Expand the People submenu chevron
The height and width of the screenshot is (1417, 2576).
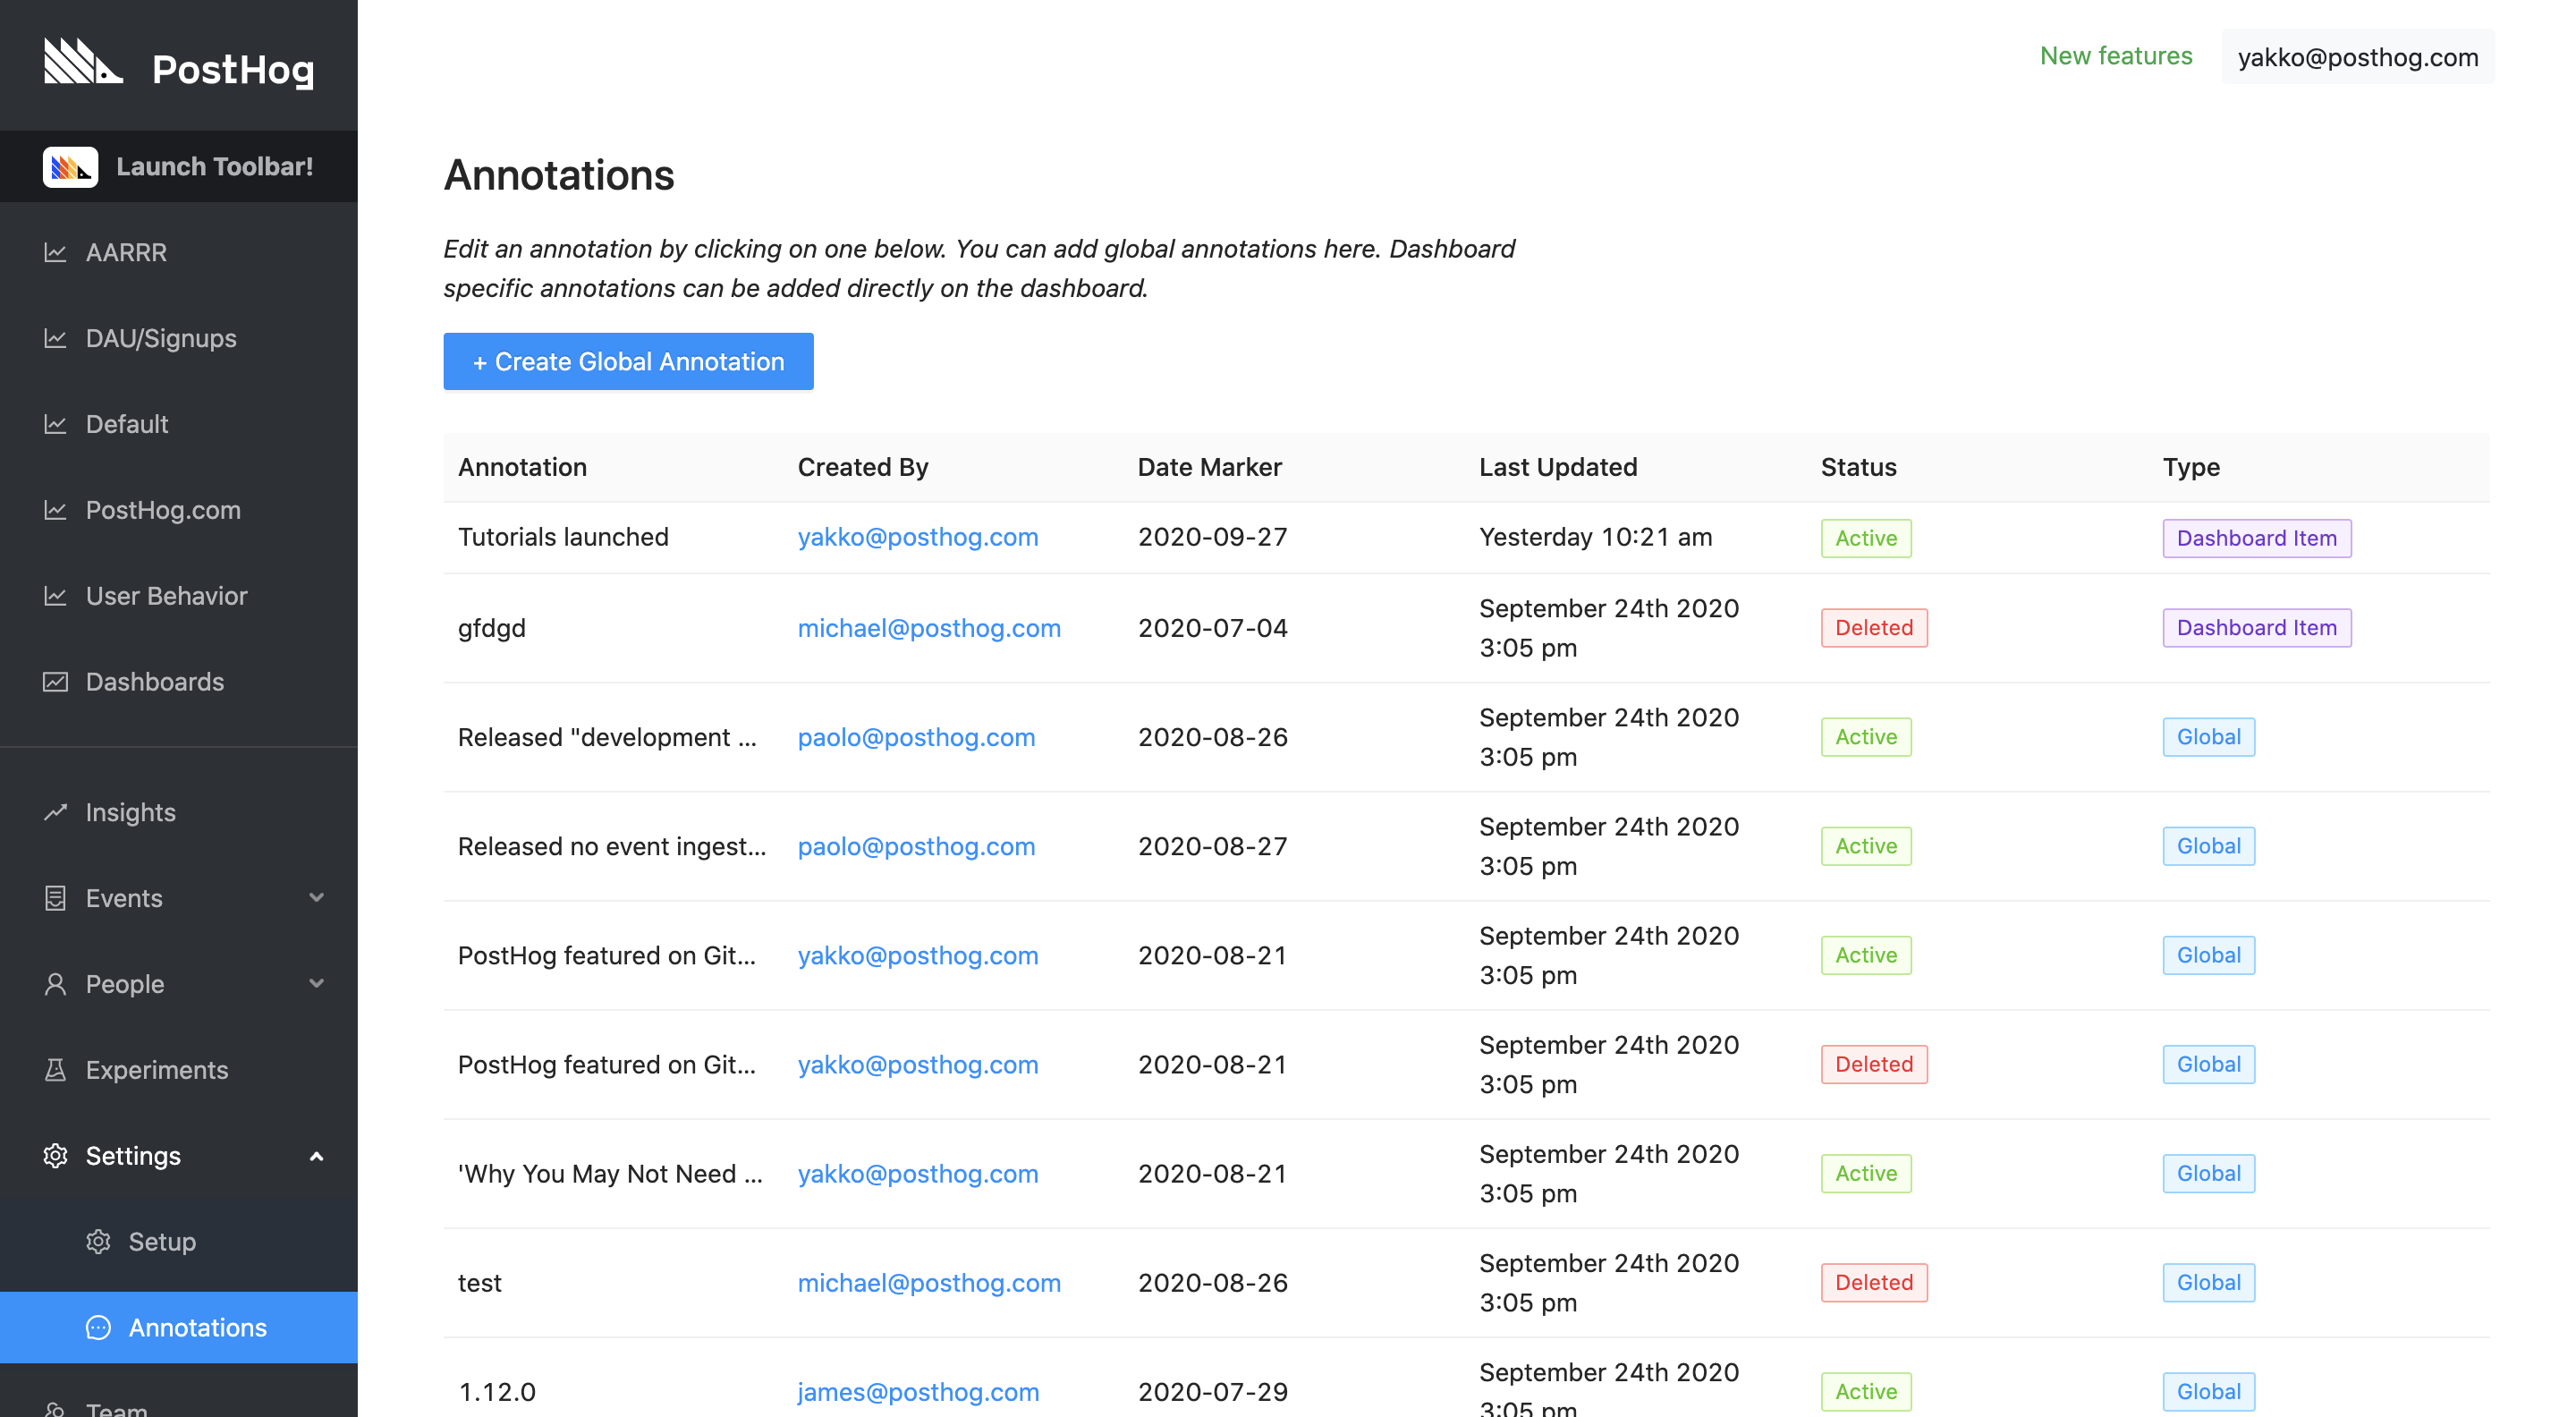click(317, 984)
